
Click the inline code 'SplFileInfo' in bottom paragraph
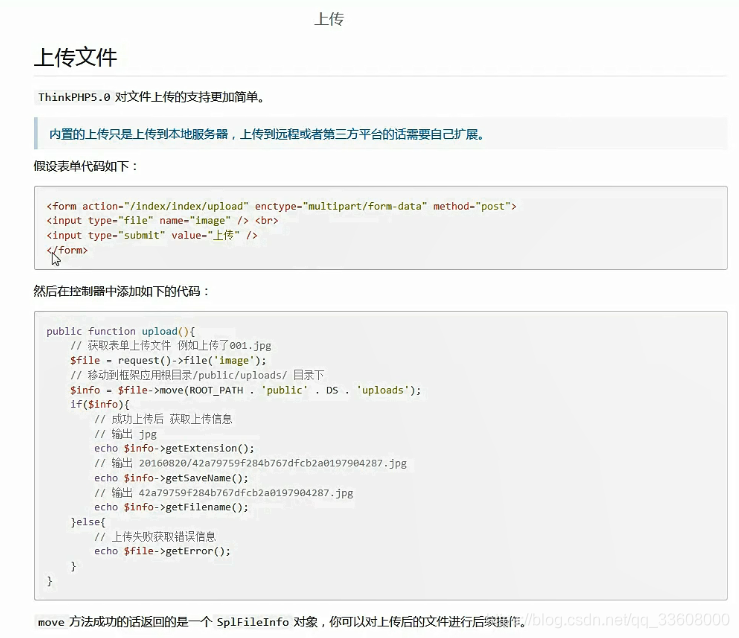coord(253,622)
